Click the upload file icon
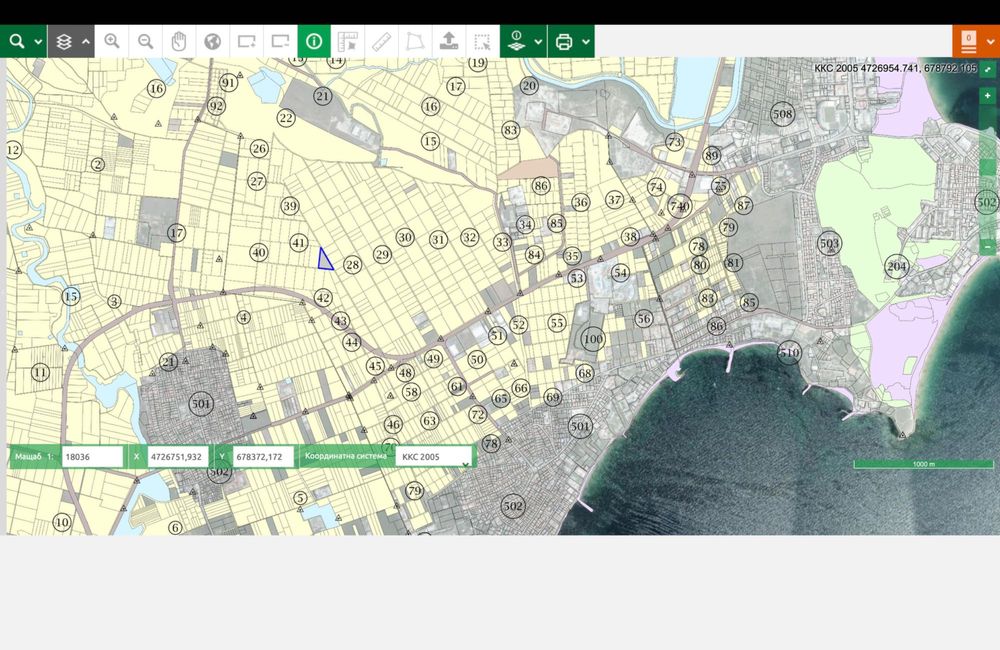 pyautogui.click(x=449, y=42)
